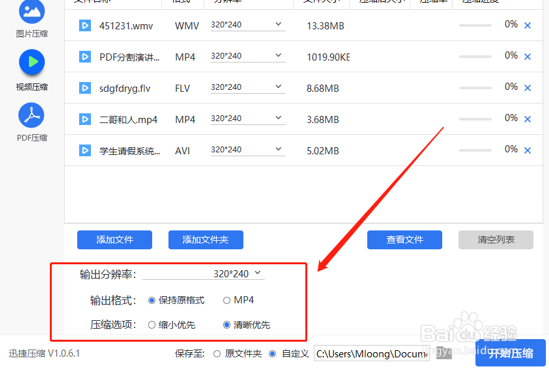
Task: Click the save path field C:\Users\Mloong
Action: click(x=372, y=354)
